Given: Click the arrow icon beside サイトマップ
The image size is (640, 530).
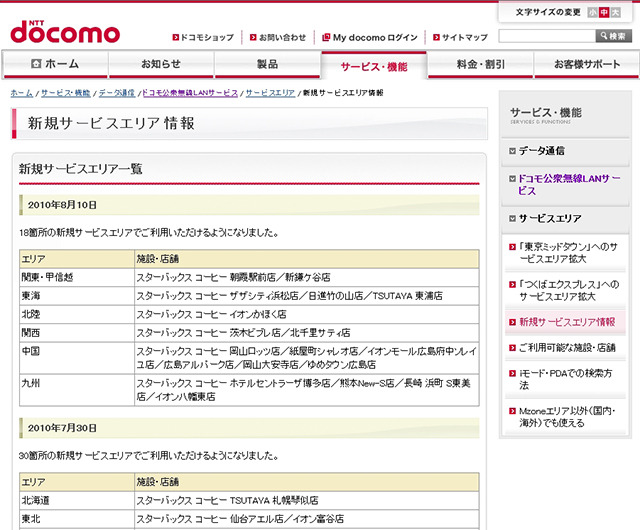Looking at the screenshot, I should [436, 38].
